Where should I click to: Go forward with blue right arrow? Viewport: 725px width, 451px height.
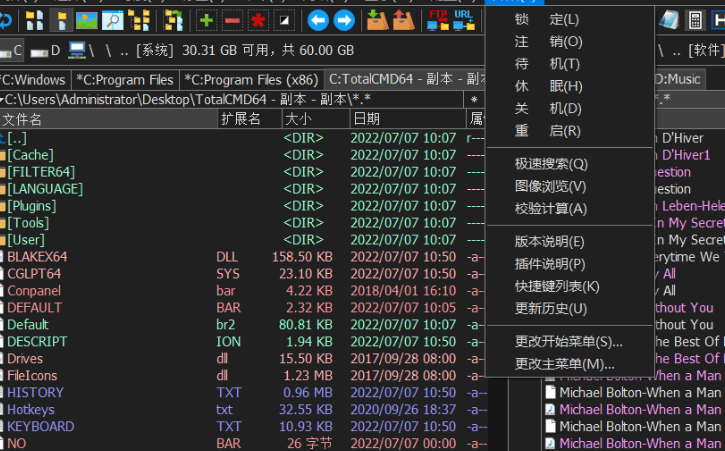coord(344,20)
